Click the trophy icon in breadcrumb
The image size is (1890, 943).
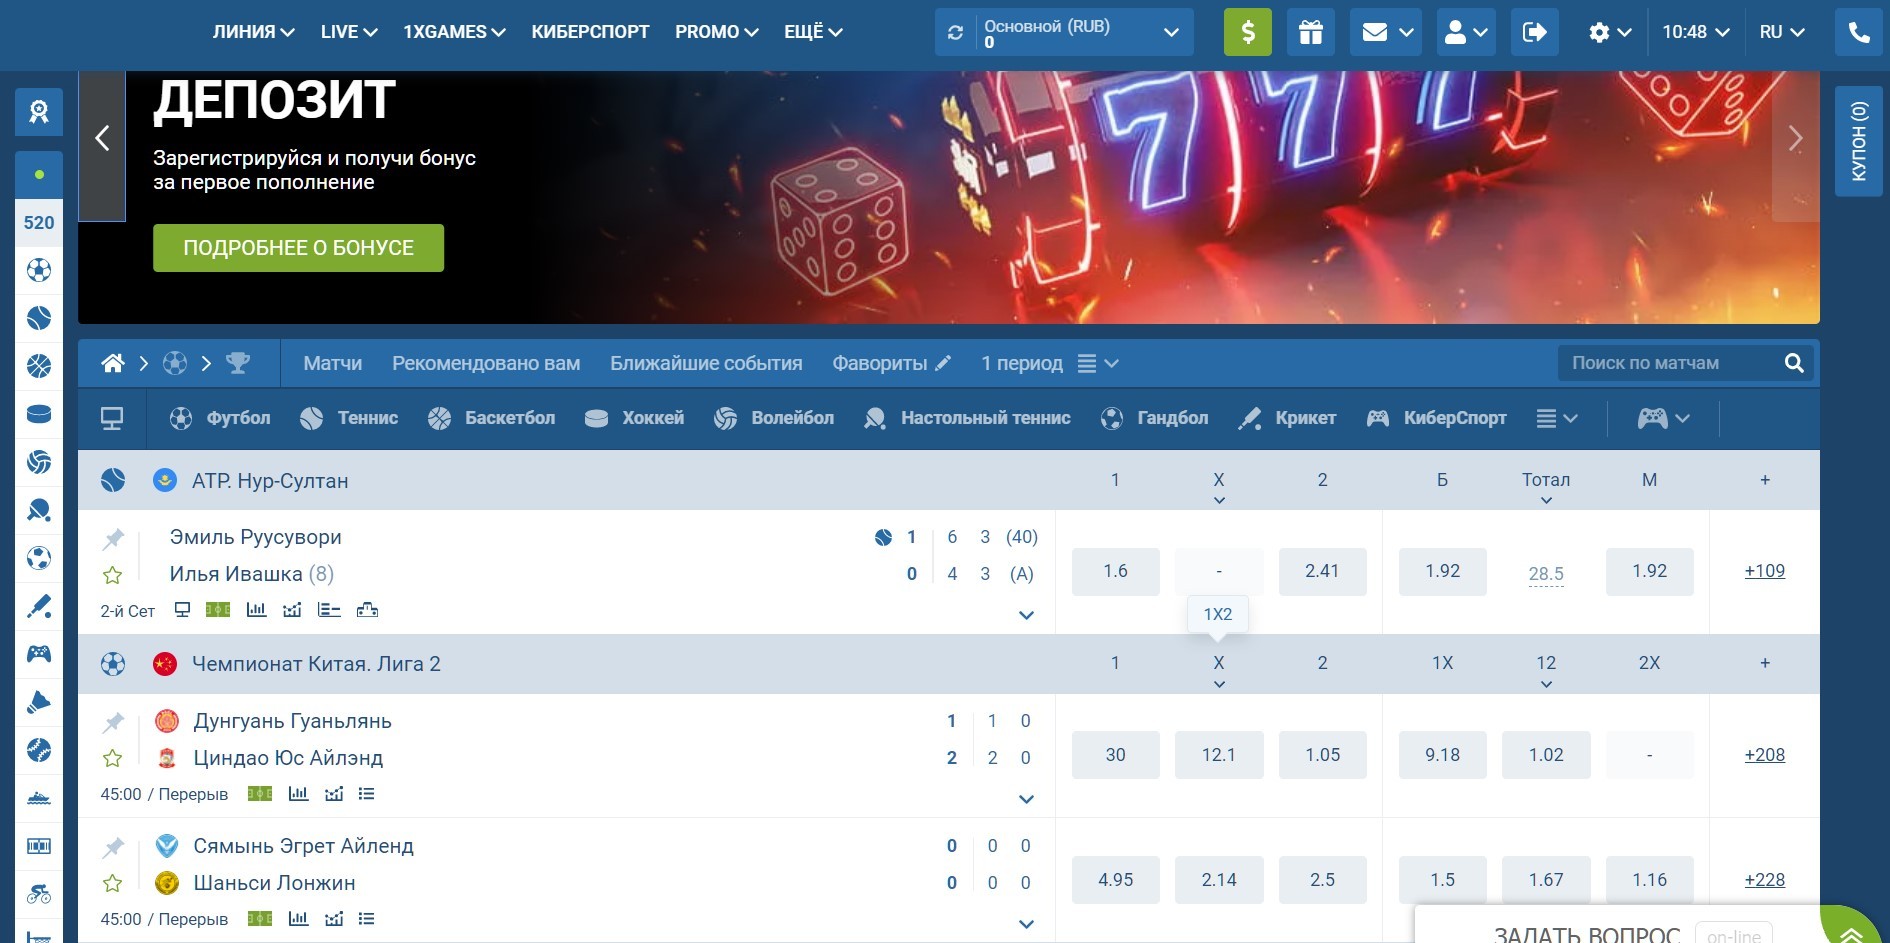coord(238,363)
